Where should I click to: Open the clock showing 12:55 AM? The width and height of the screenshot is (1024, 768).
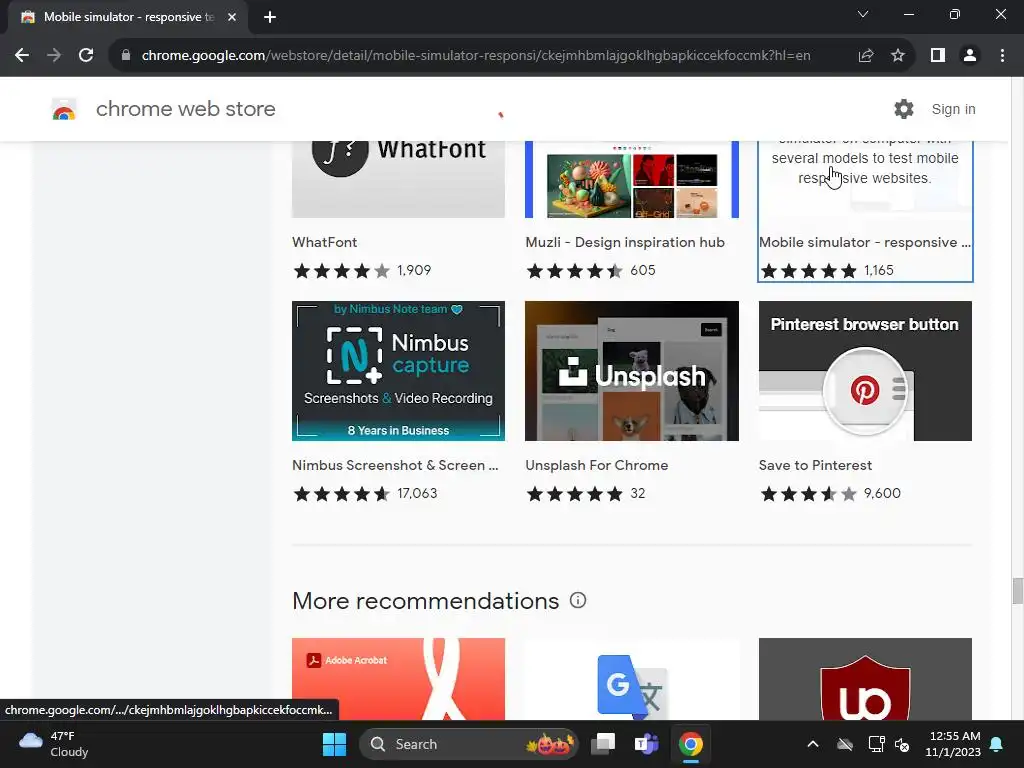[953, 744]
